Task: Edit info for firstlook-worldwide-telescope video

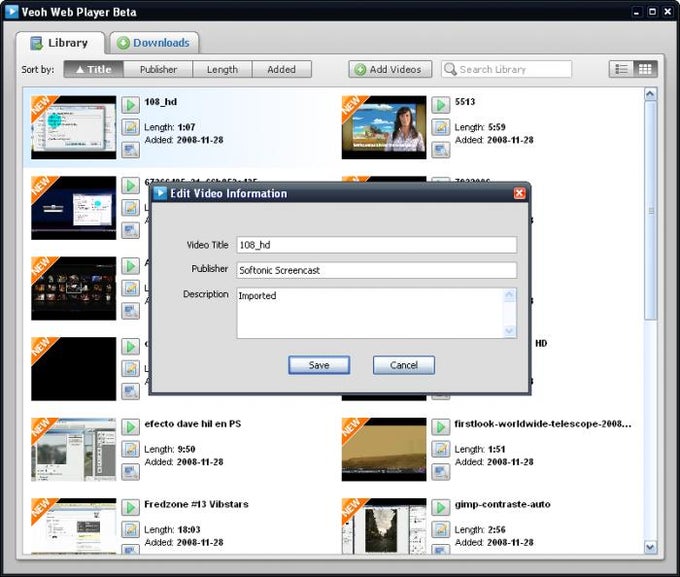Action: [x=441, y=449]
